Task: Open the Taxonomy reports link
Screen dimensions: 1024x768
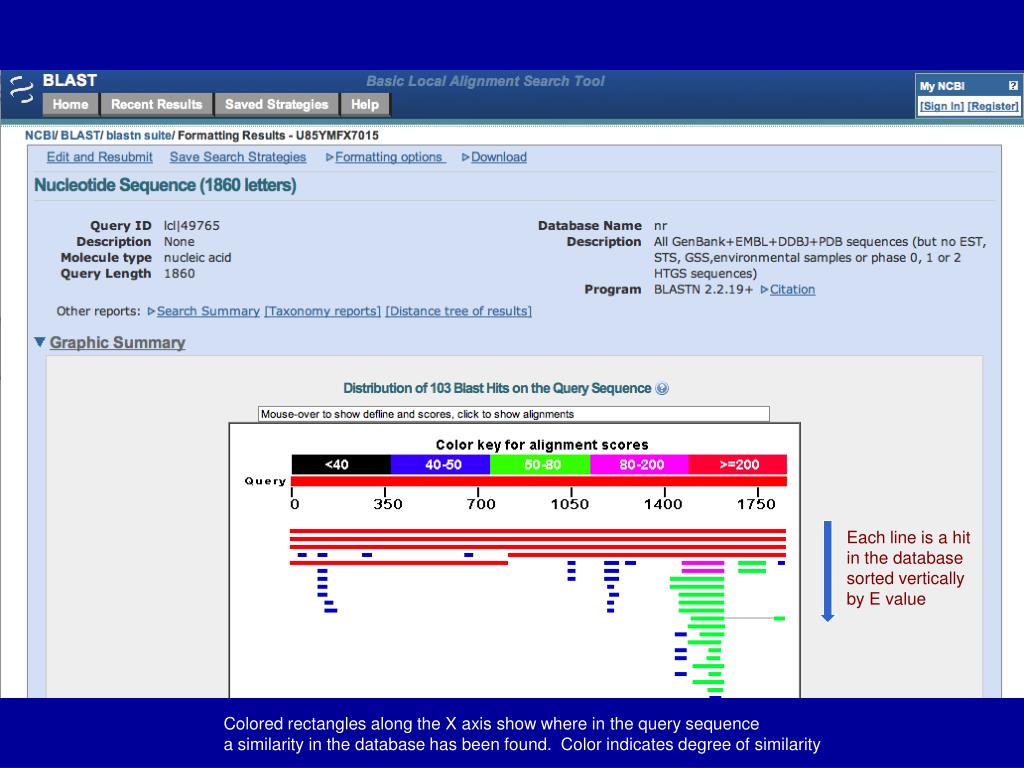Action: click(323, 311)
